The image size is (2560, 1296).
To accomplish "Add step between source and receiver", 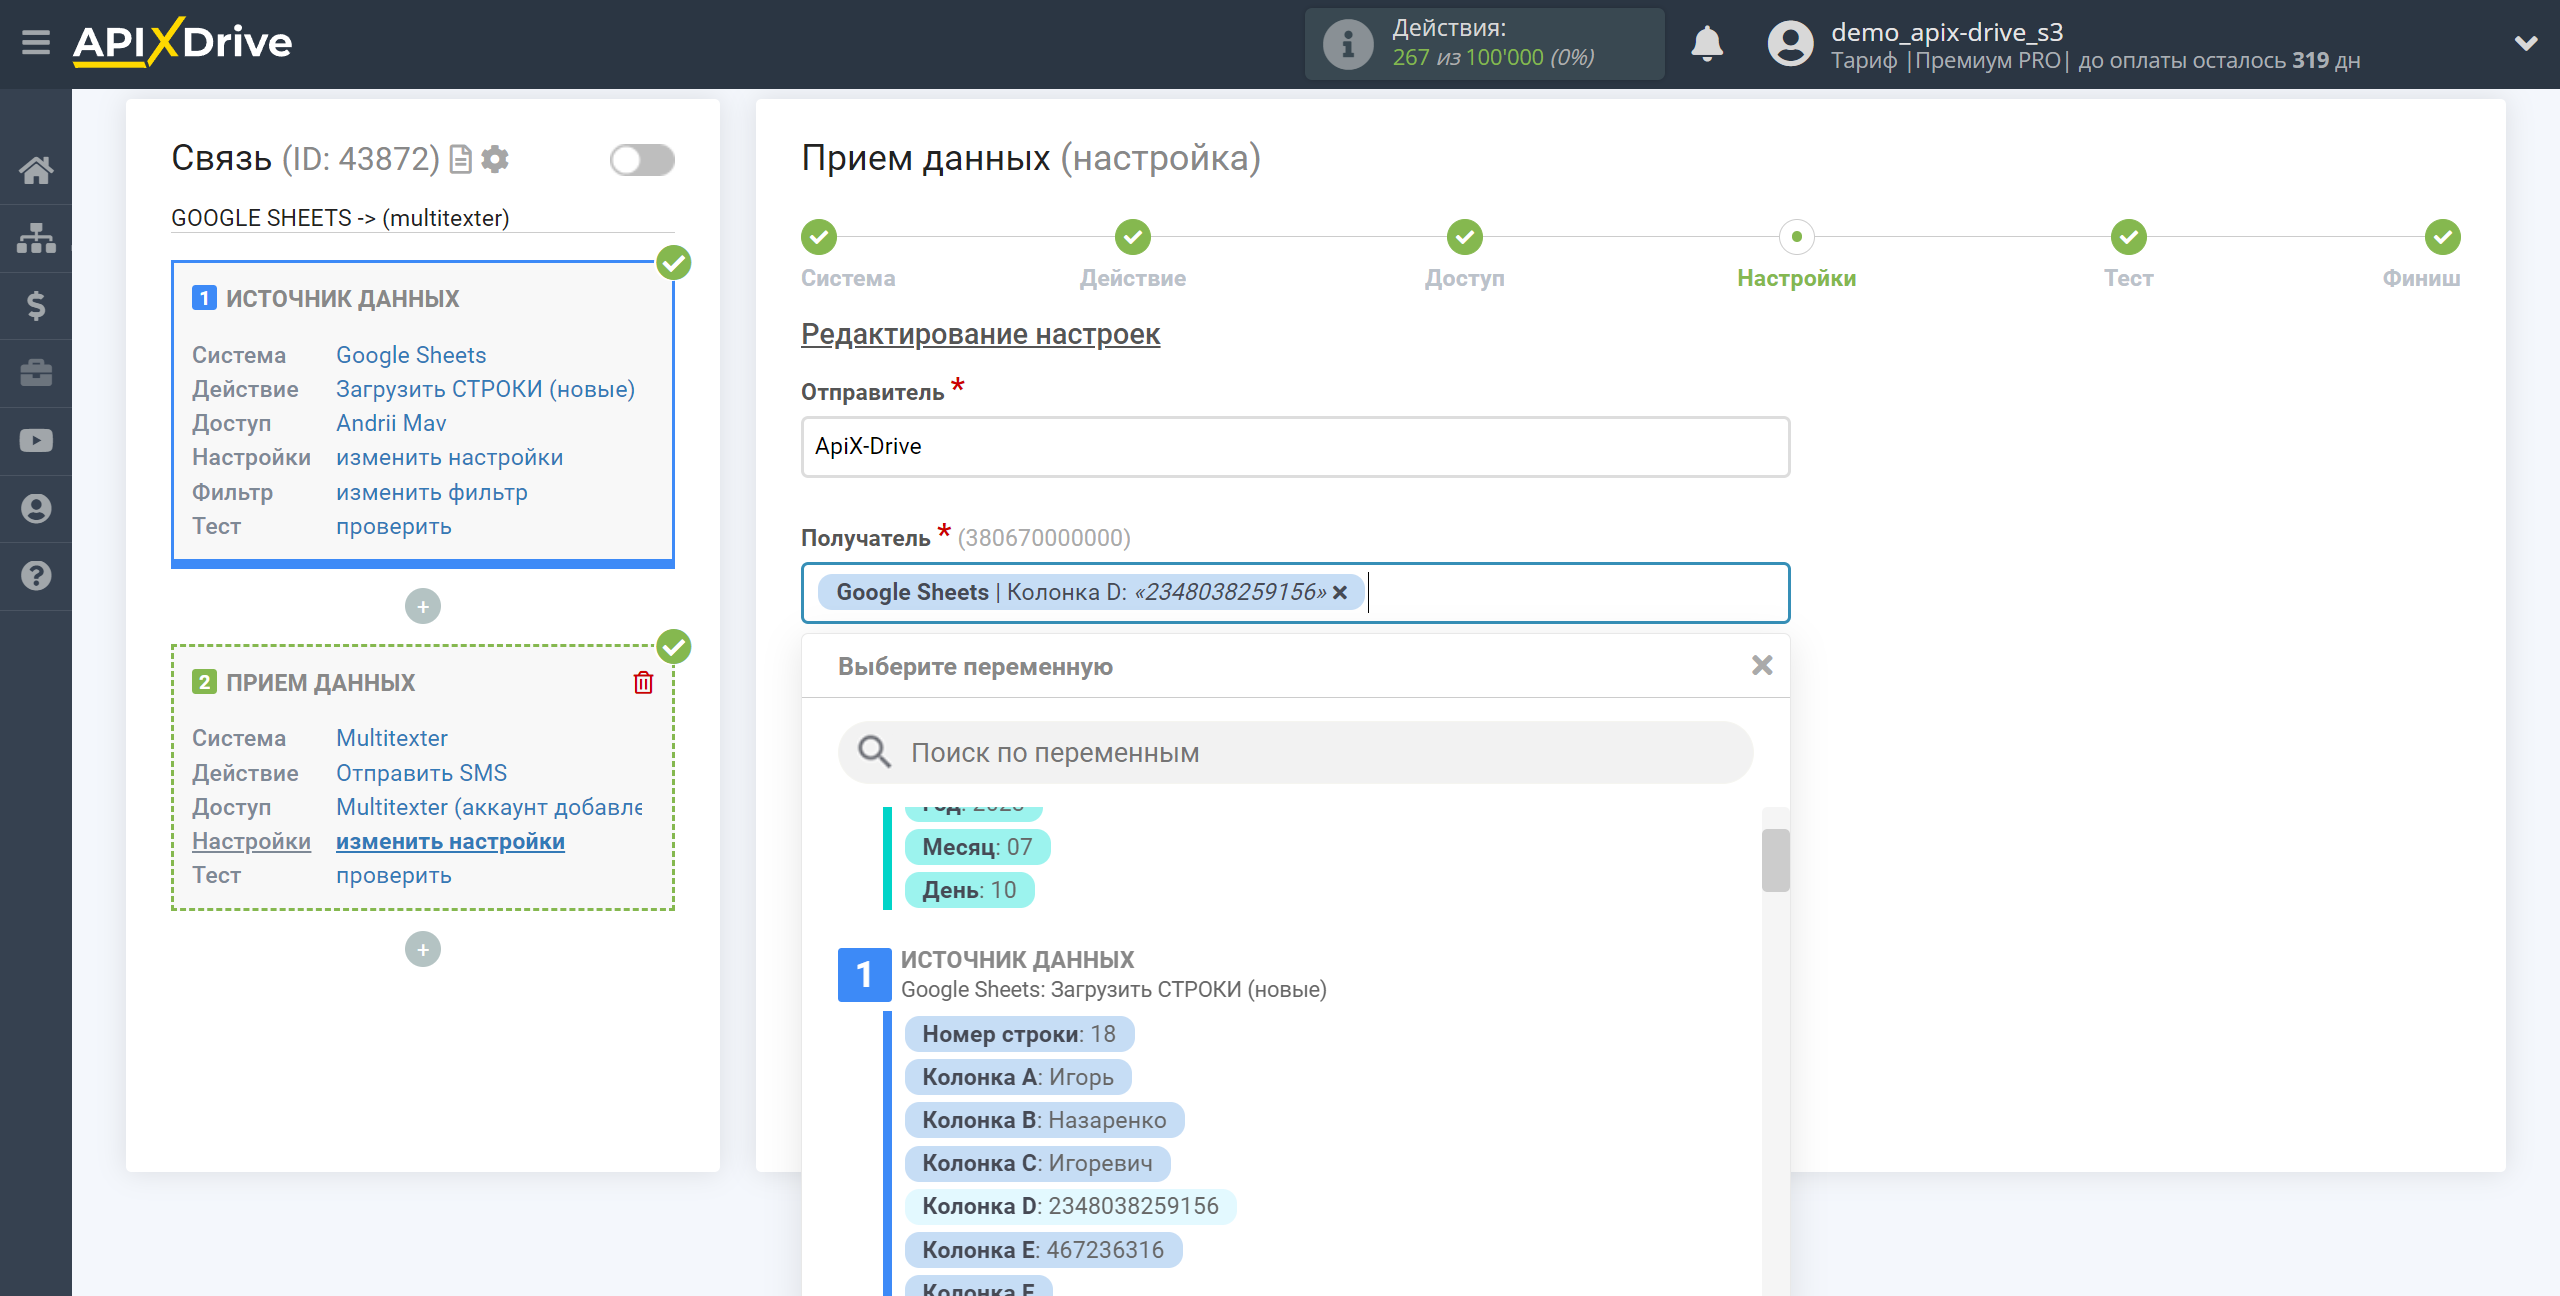I will pyautogui.click(x=423, y=606).
